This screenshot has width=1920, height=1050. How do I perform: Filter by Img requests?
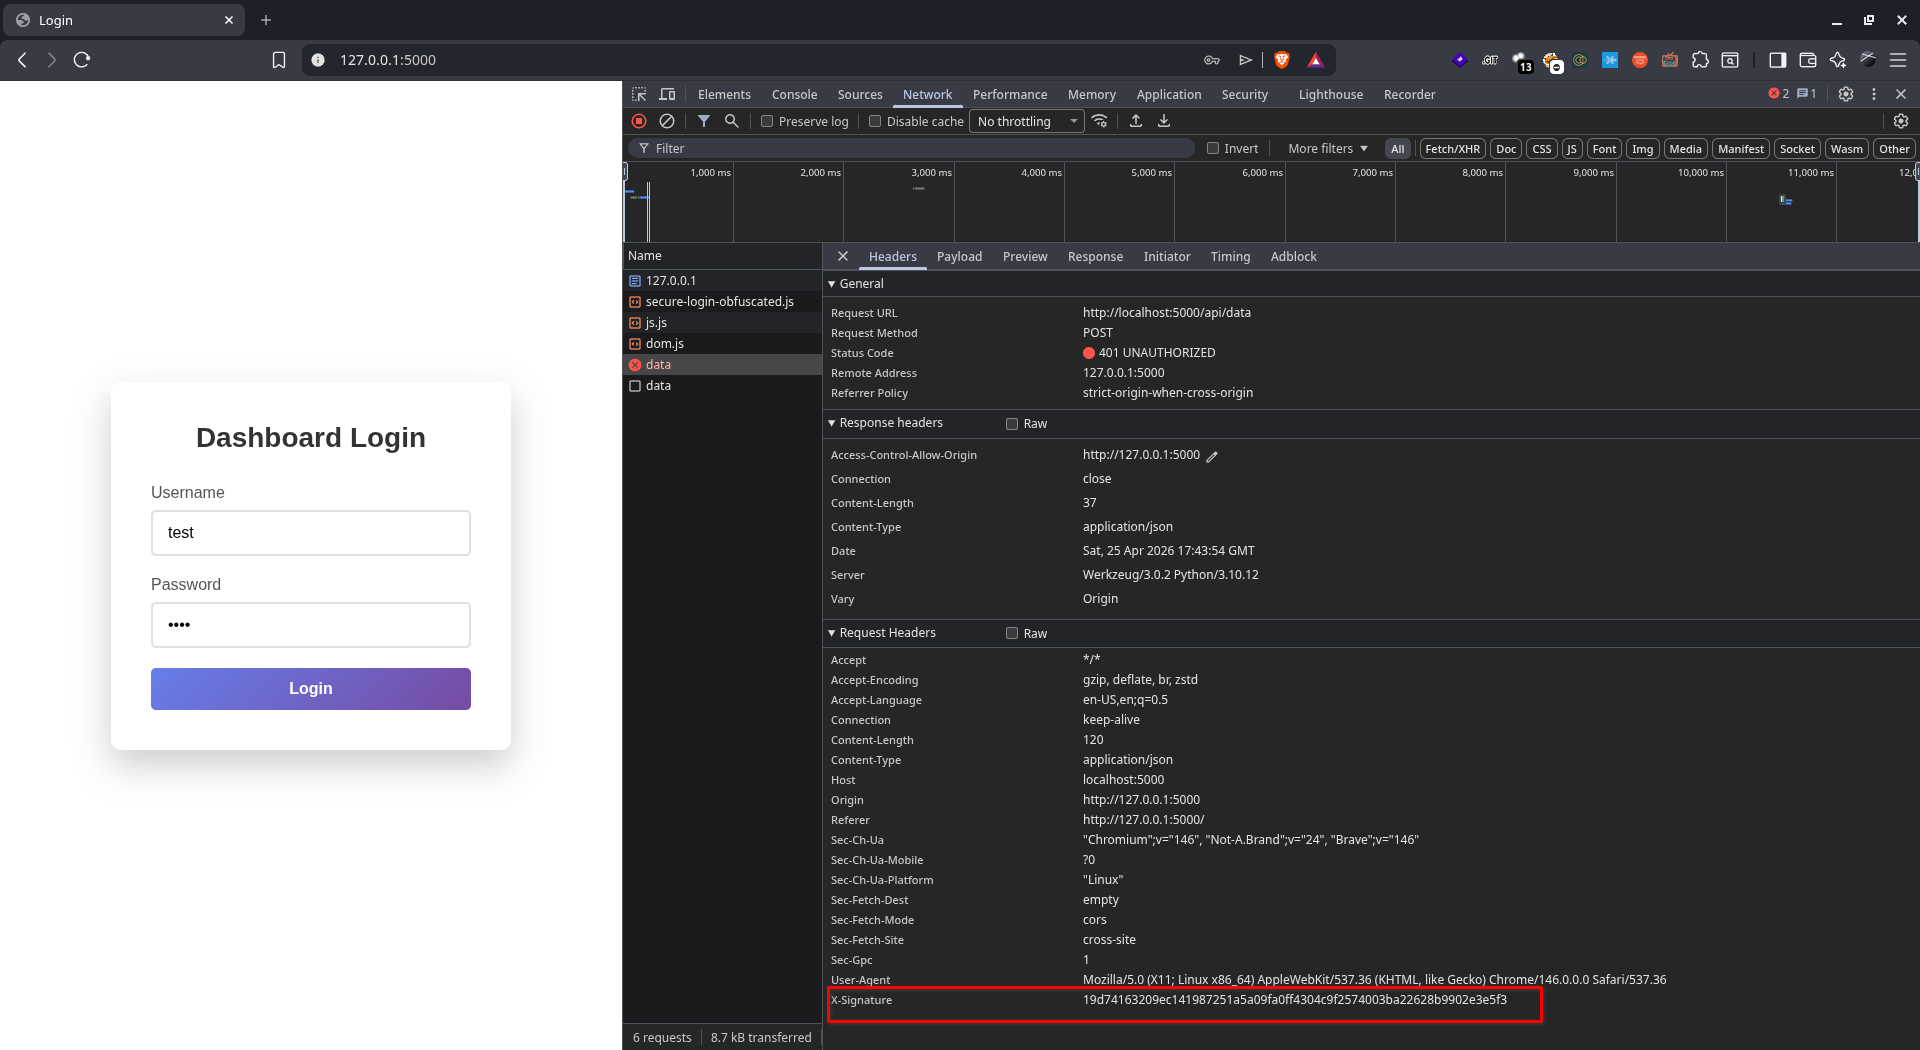[1643, 149]
